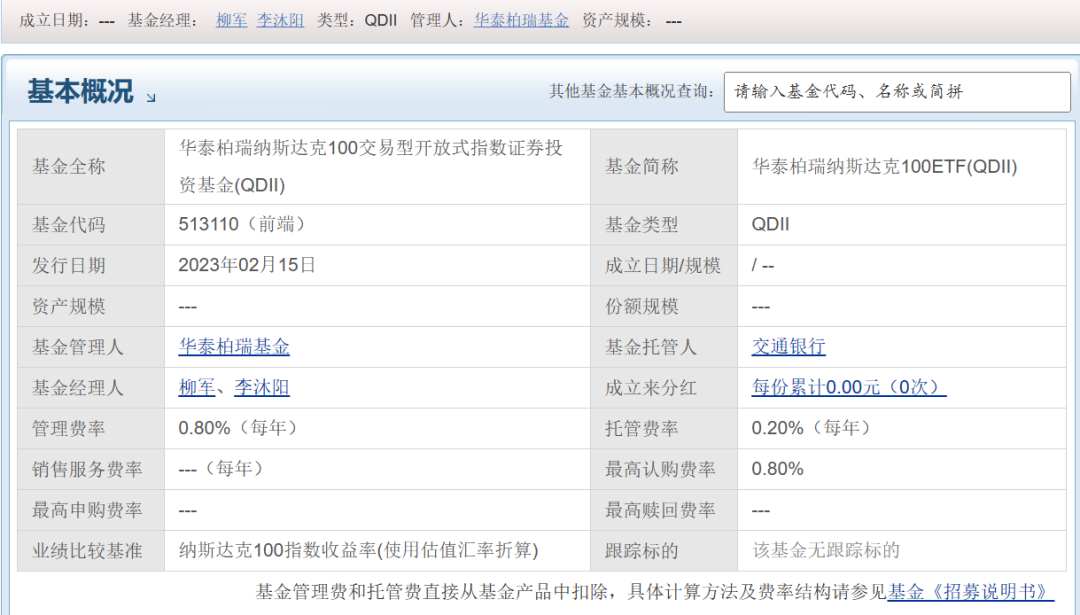Open 每份累计0.00元（0次） dividend link
The image size is (1080, 615).
tap(849, 387)
